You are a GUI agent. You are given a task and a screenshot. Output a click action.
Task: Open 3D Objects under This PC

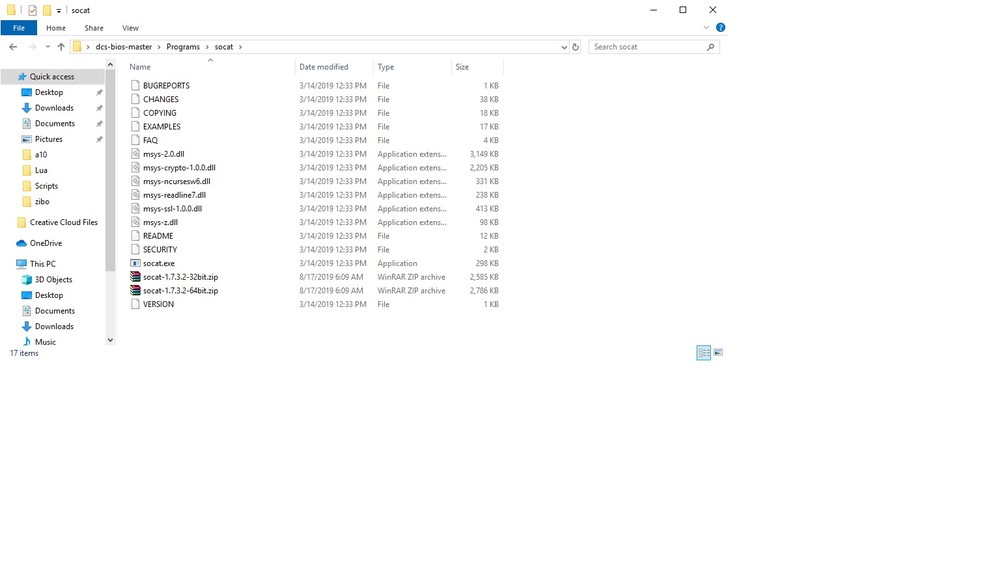point(54,279)
